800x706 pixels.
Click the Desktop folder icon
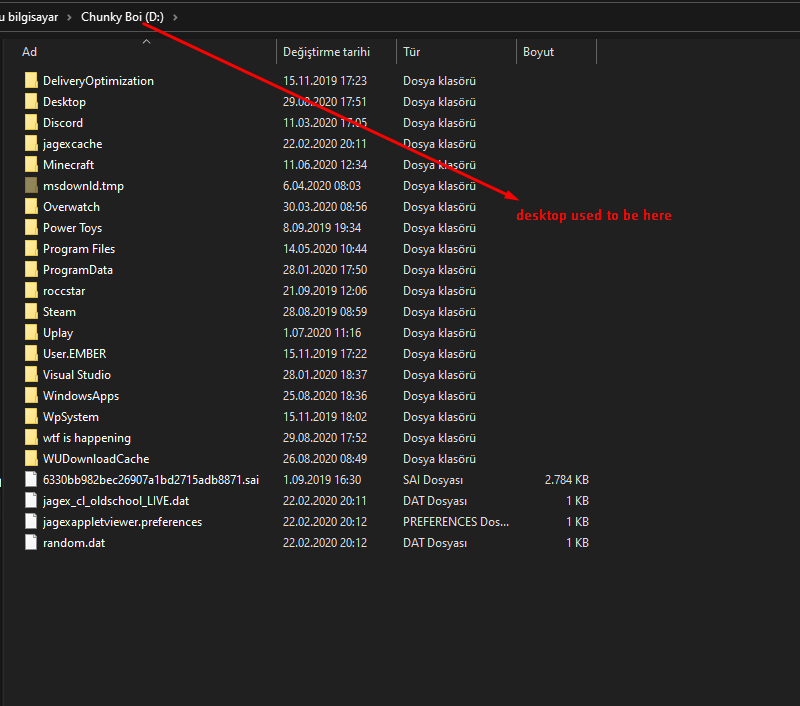(x=31, y=102)
